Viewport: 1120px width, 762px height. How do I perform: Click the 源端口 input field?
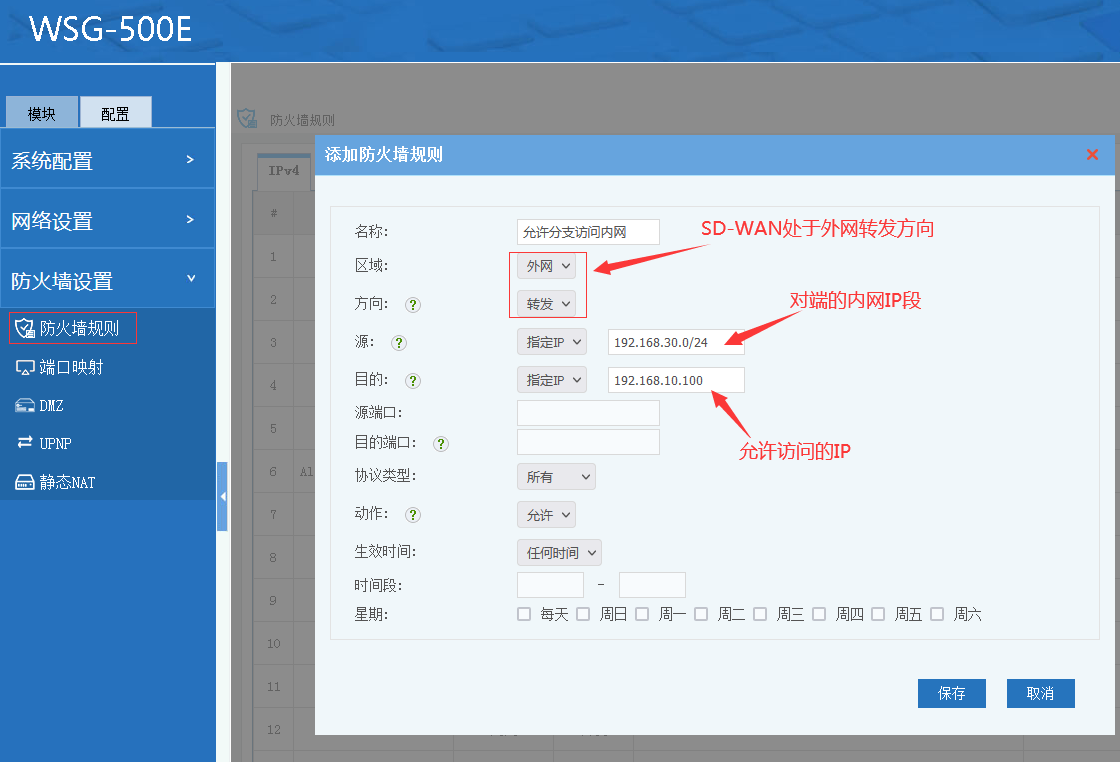[588, 412]
